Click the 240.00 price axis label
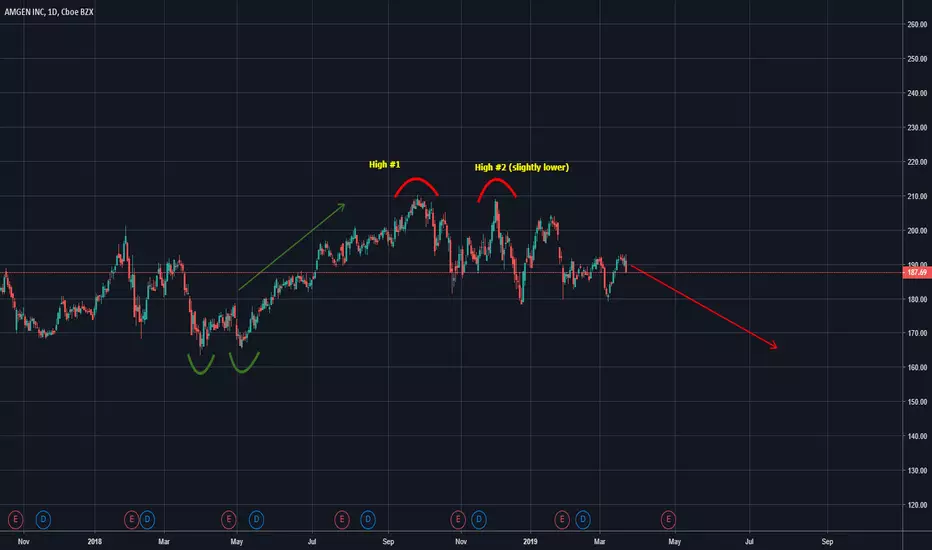Image resolution: width=932 pixels, height=550 pixels. [x=917, y=93]
